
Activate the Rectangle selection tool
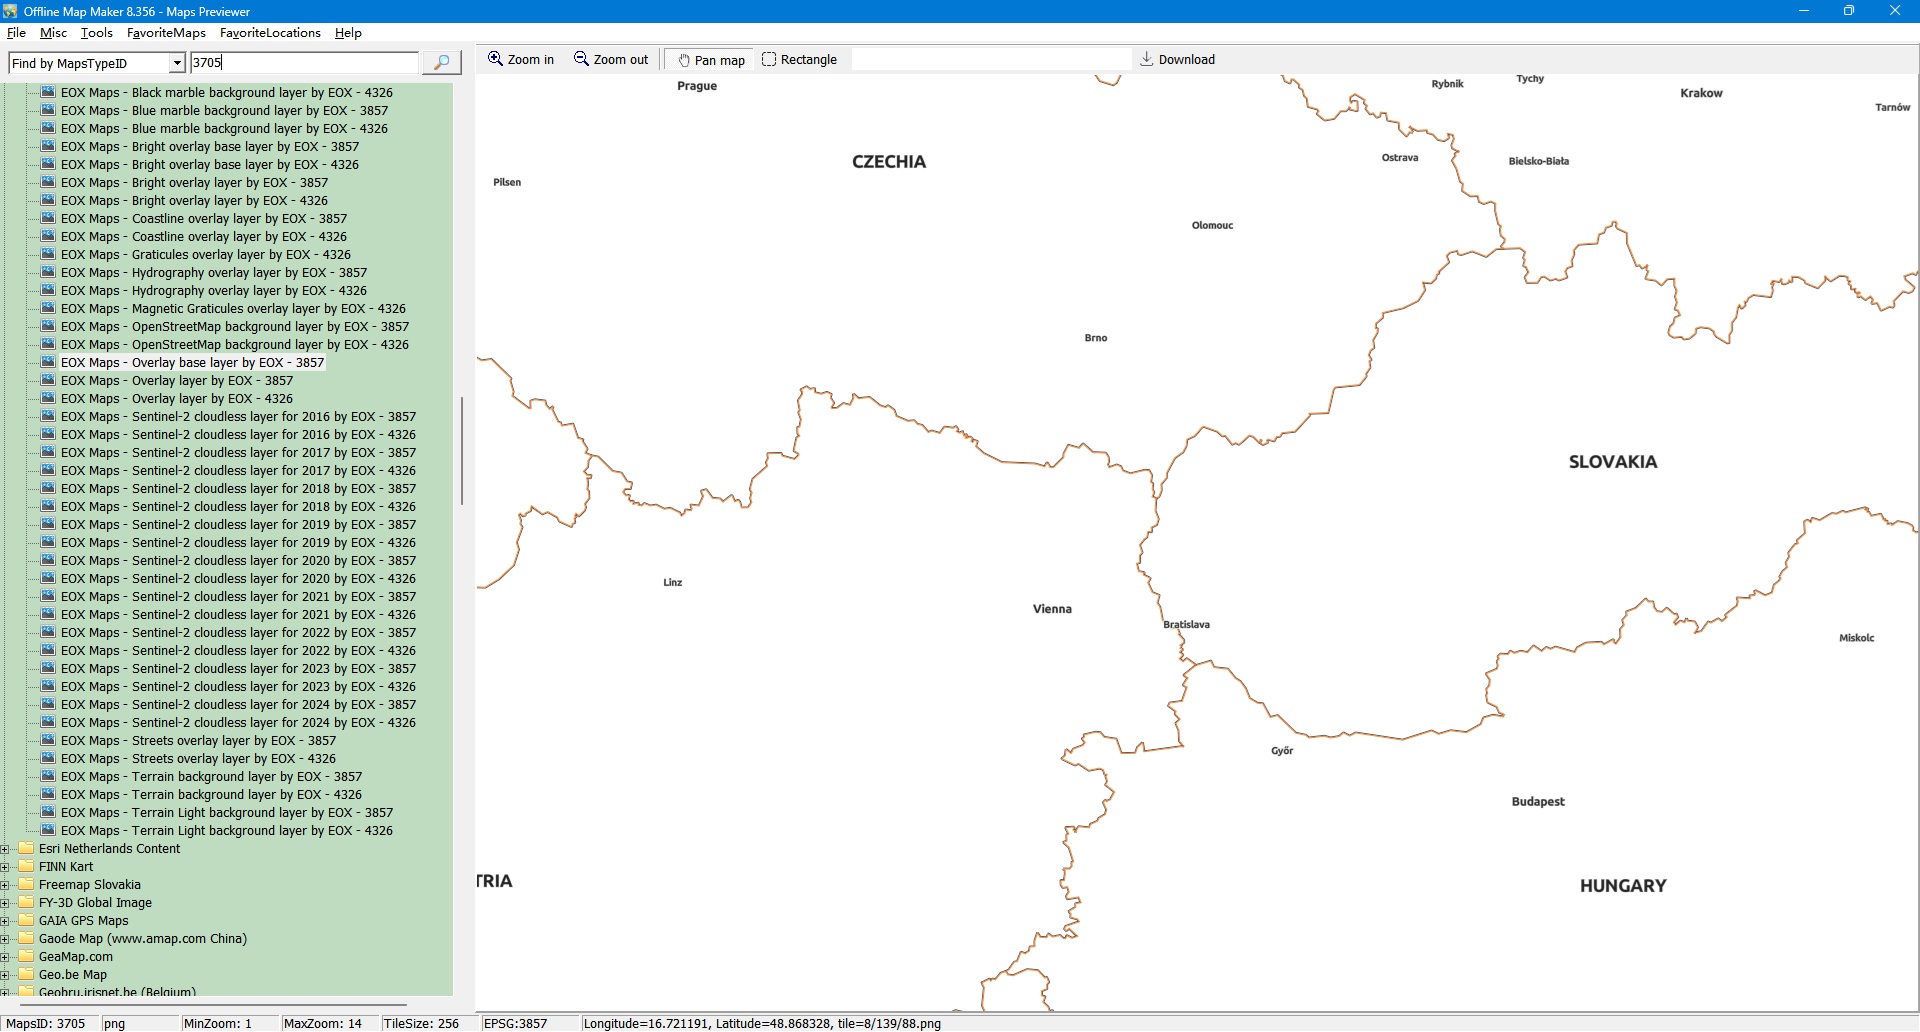point(799,60)
